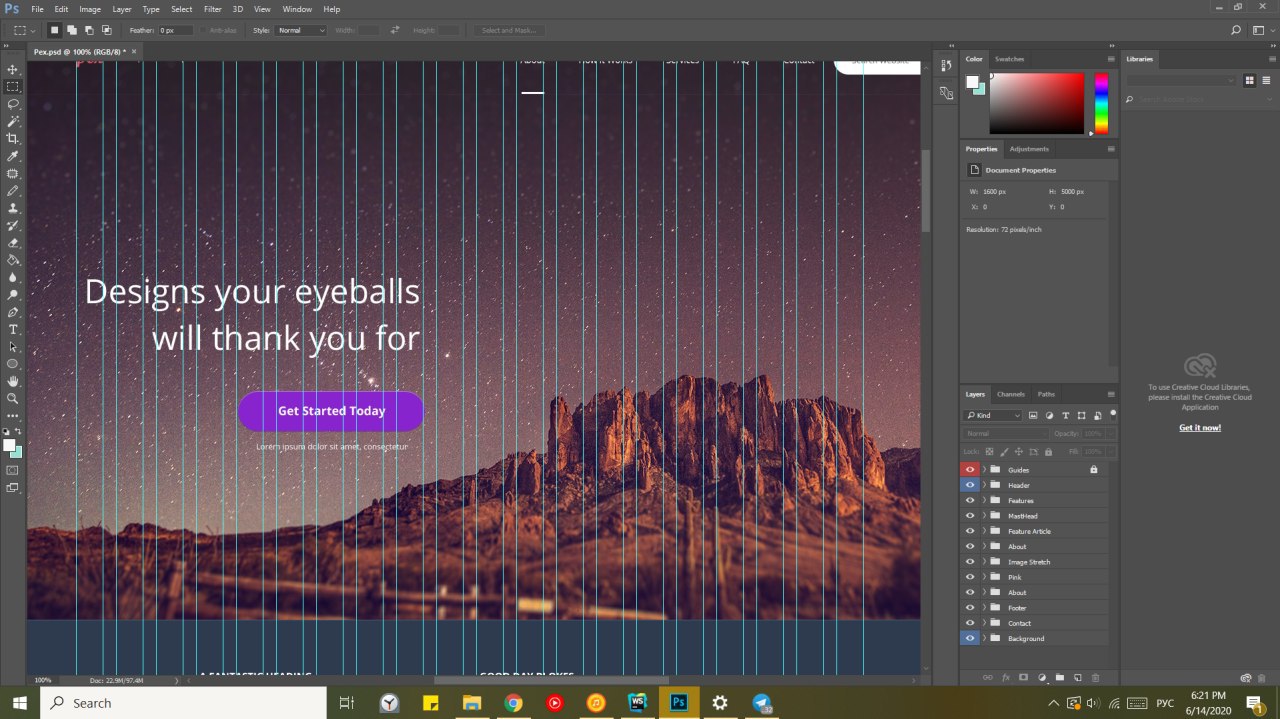The image size is (1280, 719).
Task: Expand the Footer layer group
Action: [984, 608]
